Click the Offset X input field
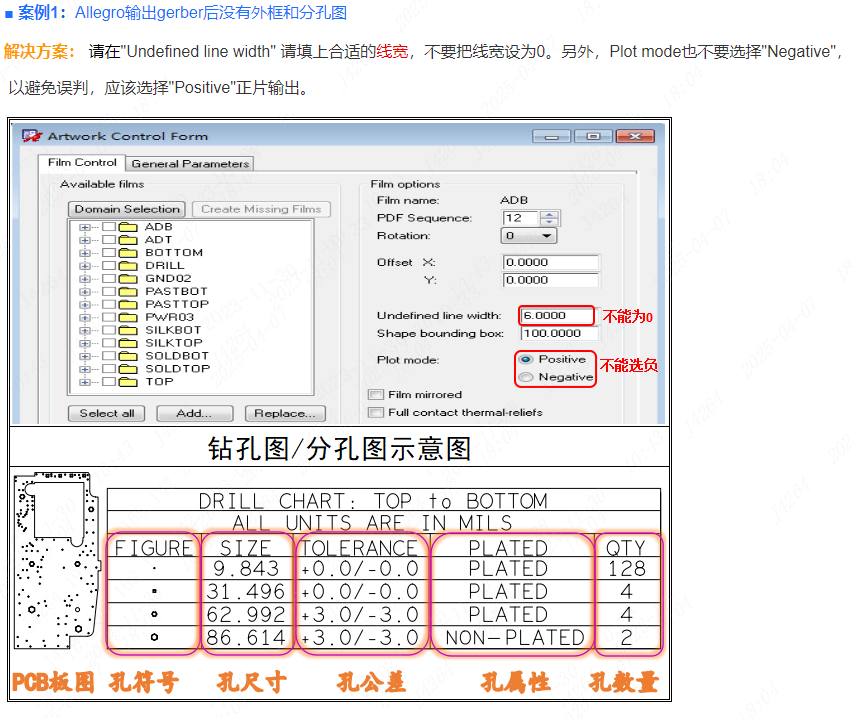Image resolution: width=851 pixels, height=719 pixels. coord(551,263)
